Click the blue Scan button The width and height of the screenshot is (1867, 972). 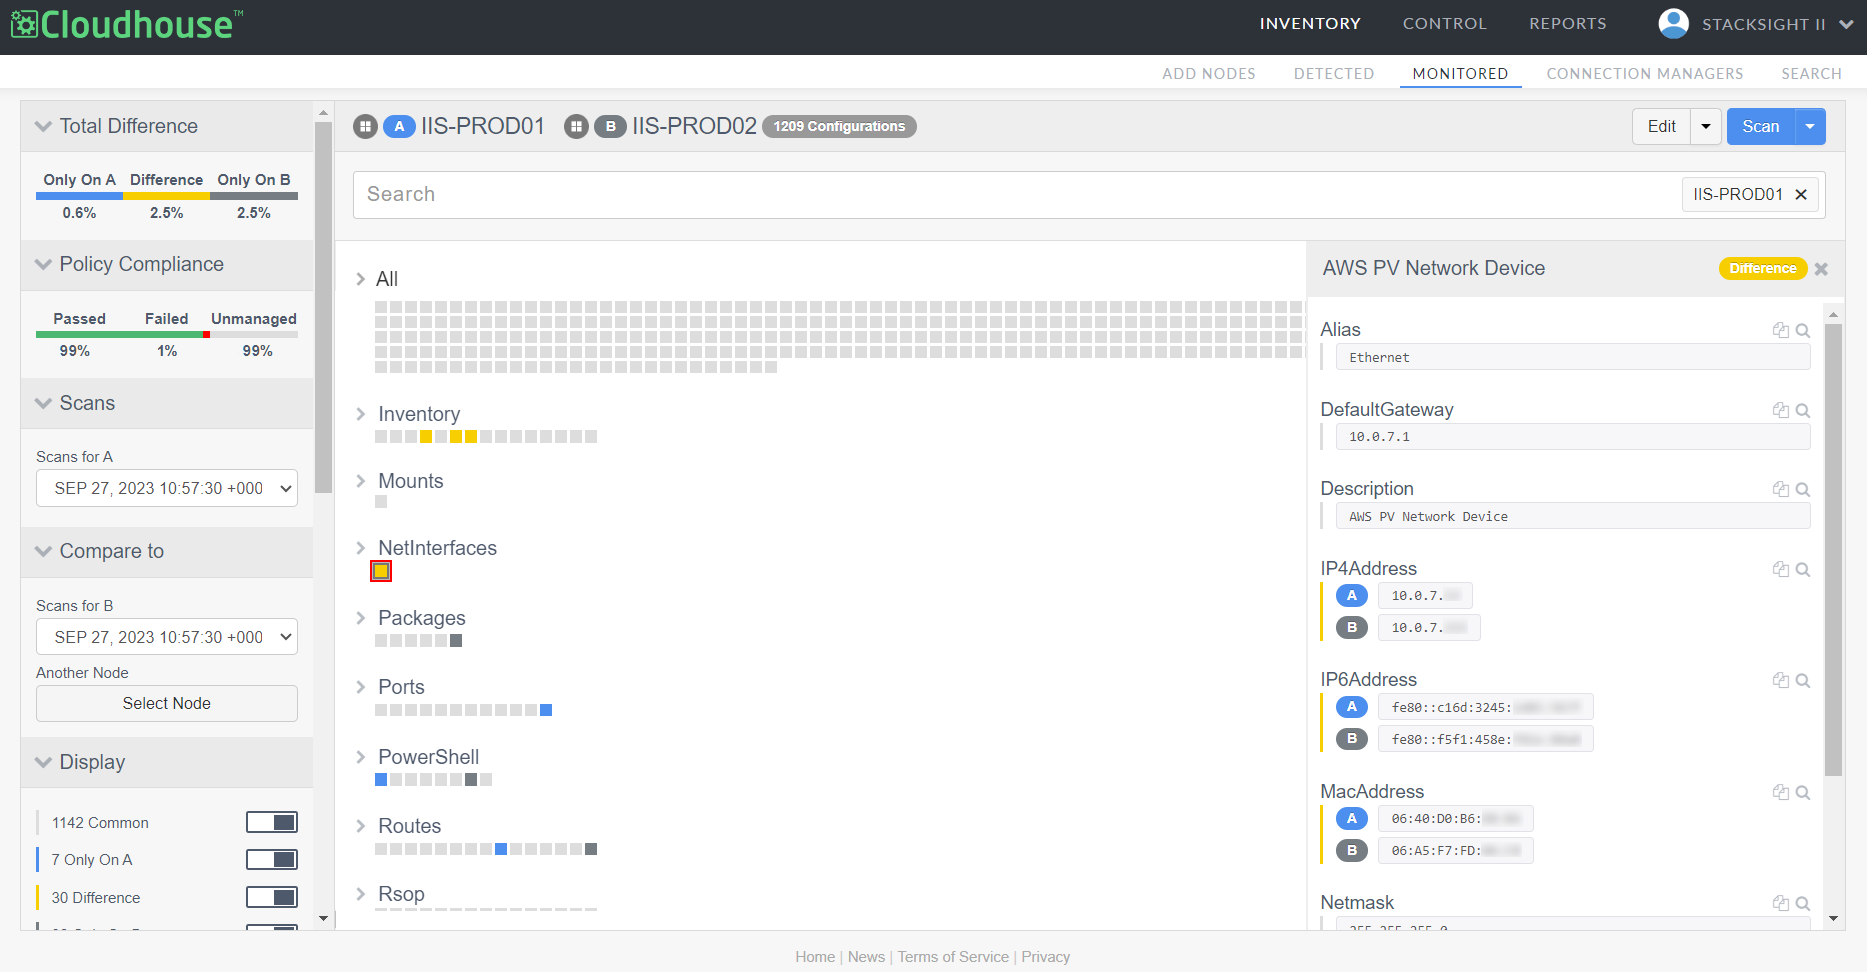click(x=1761, y=126)
